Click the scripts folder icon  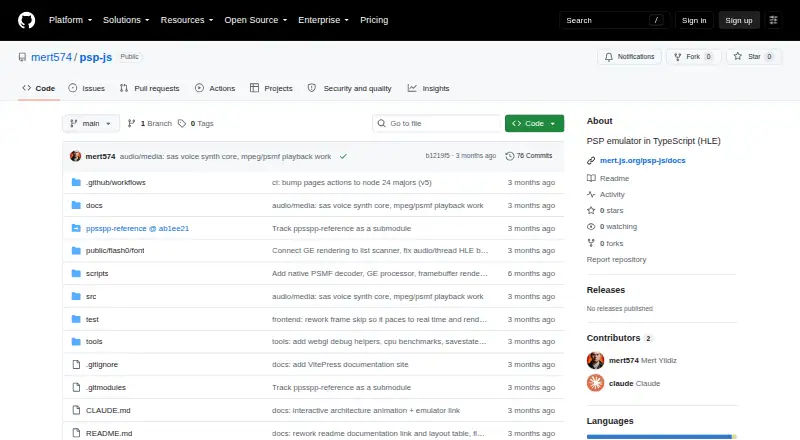pos(76,274)
